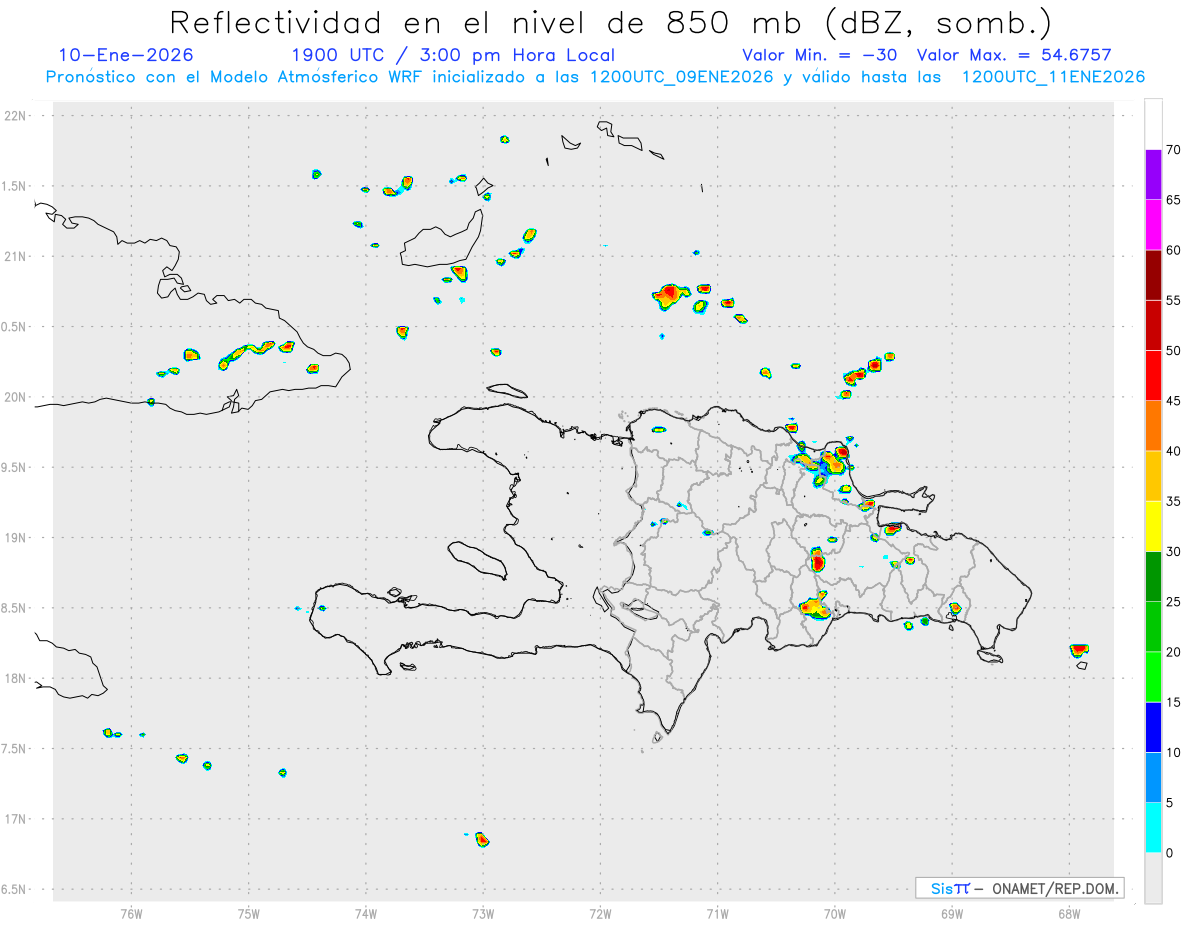Viewport: 1200px width, 927px height.
Task: Click the "SisTT - ONAMET/REP.DOM." credit box
Action: pyautogui.click(x=1019, y=888)
